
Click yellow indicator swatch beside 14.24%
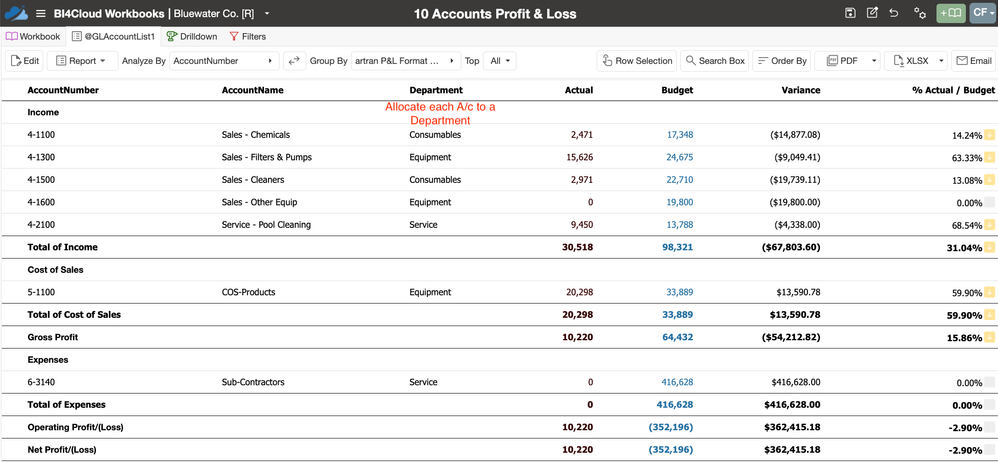click(x=989, y=135)
